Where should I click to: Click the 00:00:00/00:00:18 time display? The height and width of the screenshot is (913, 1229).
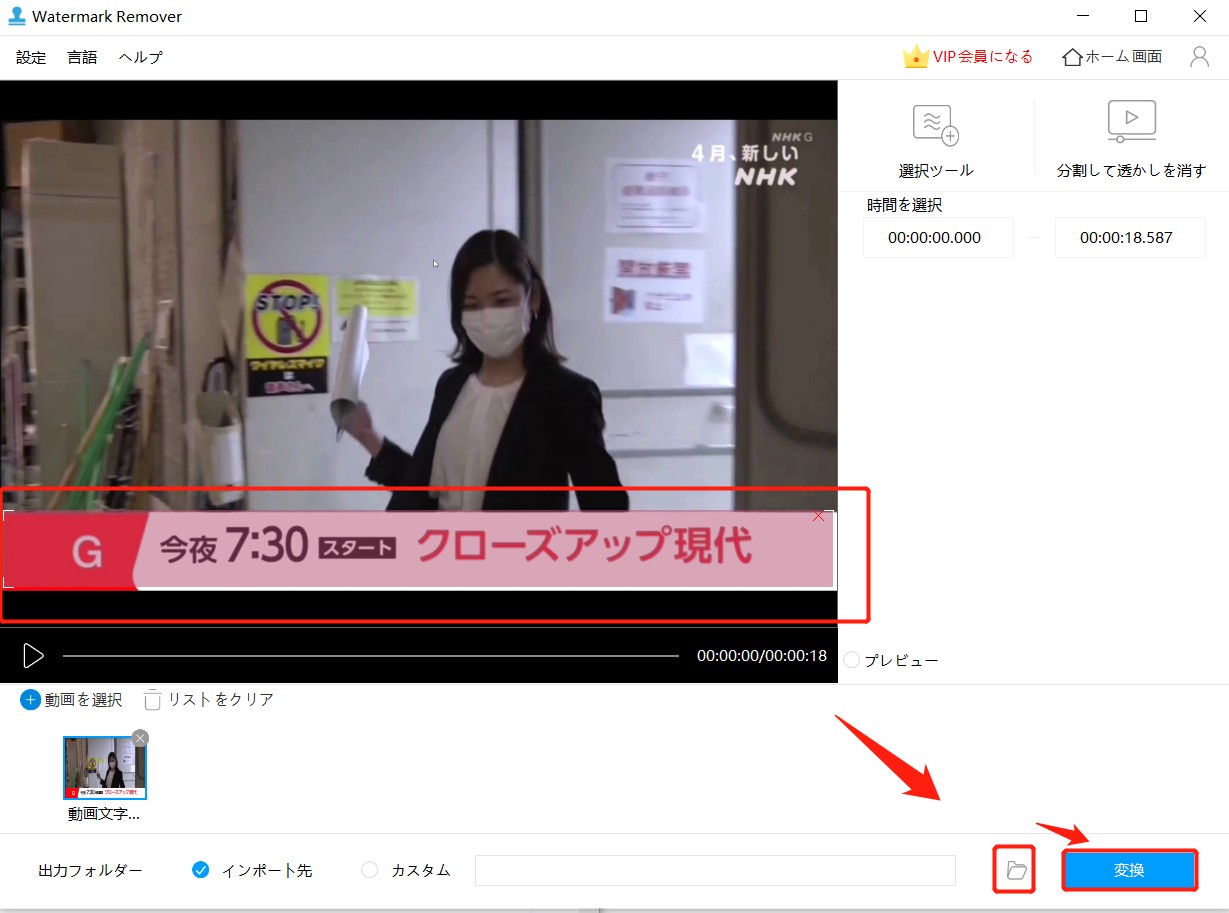[x=762, y=656]
